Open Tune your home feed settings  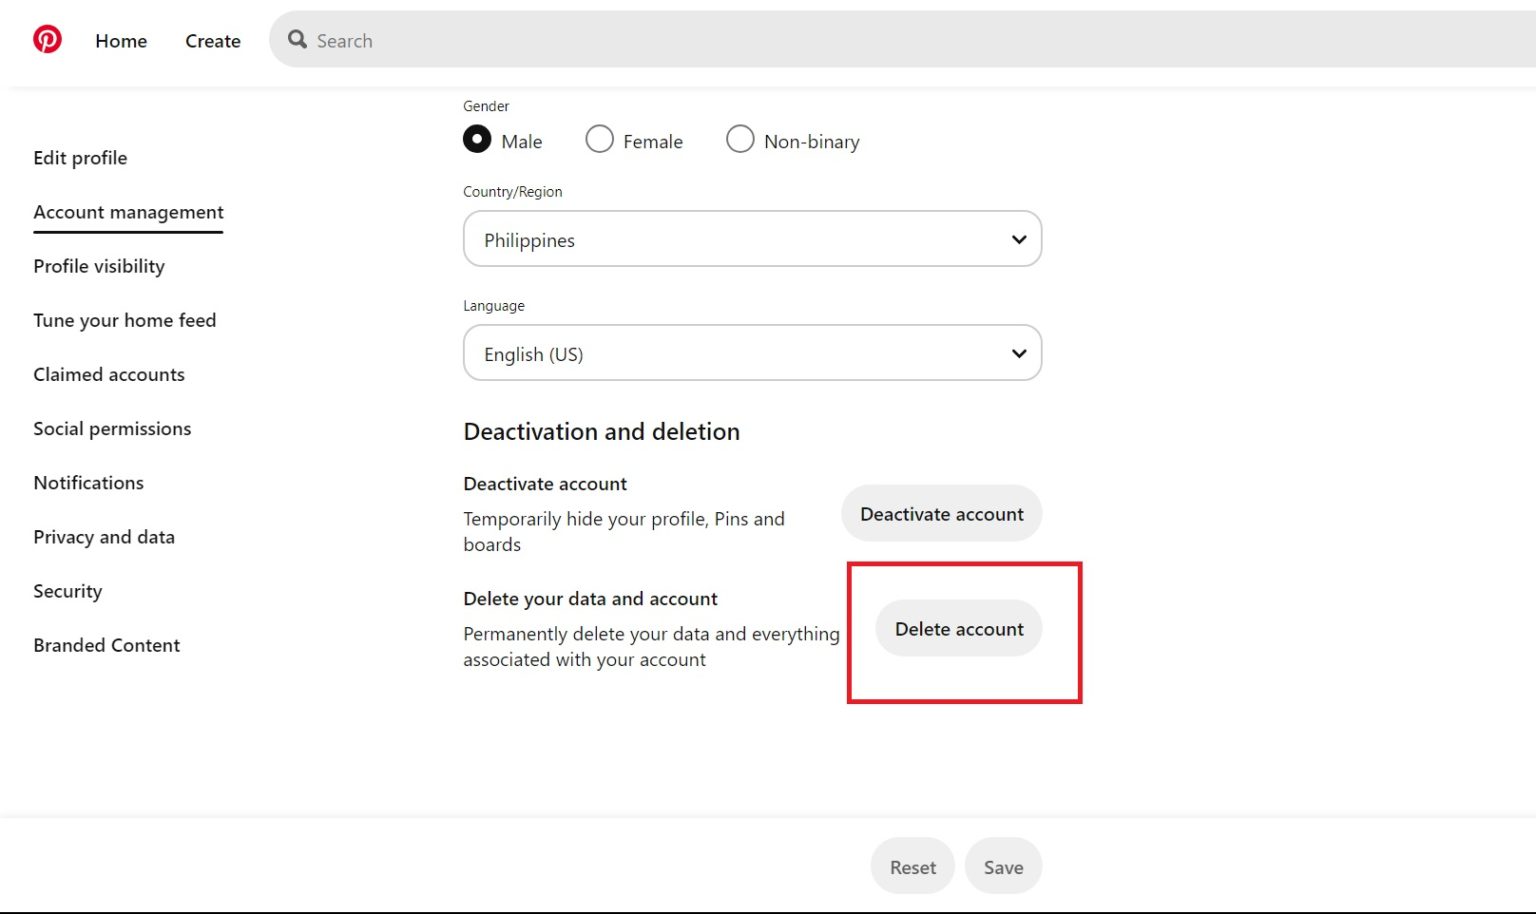click(125, 320)
